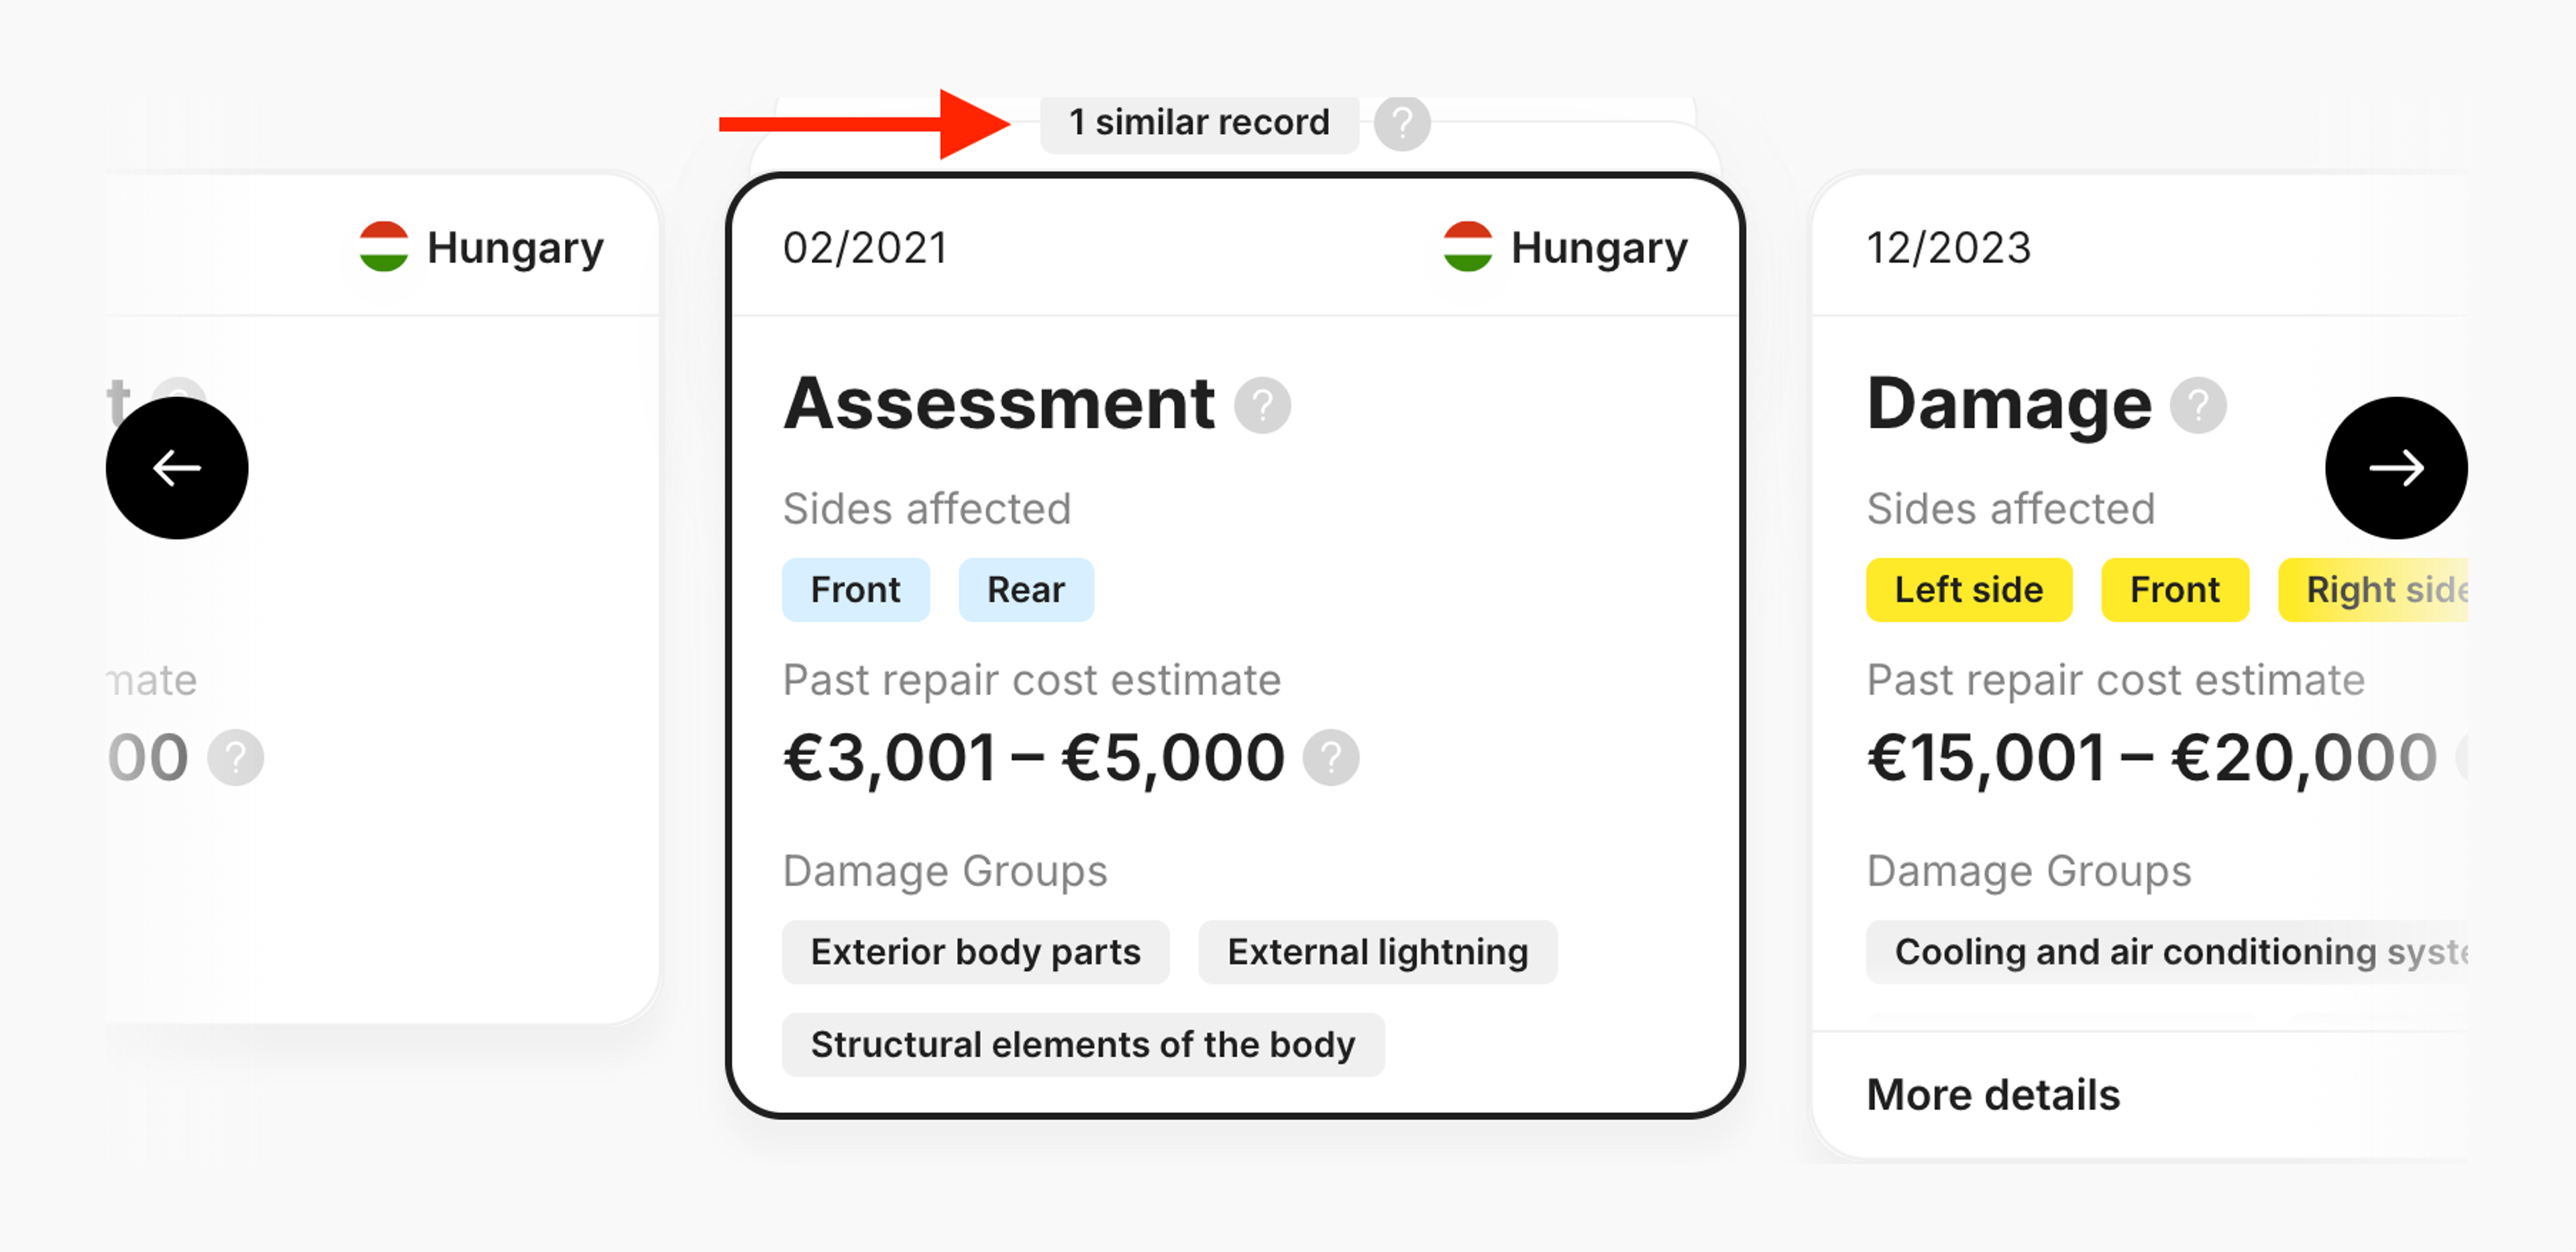Screen dimensions: 2576x1252
Task: Select the External lightning tag
Action: 1377,951
